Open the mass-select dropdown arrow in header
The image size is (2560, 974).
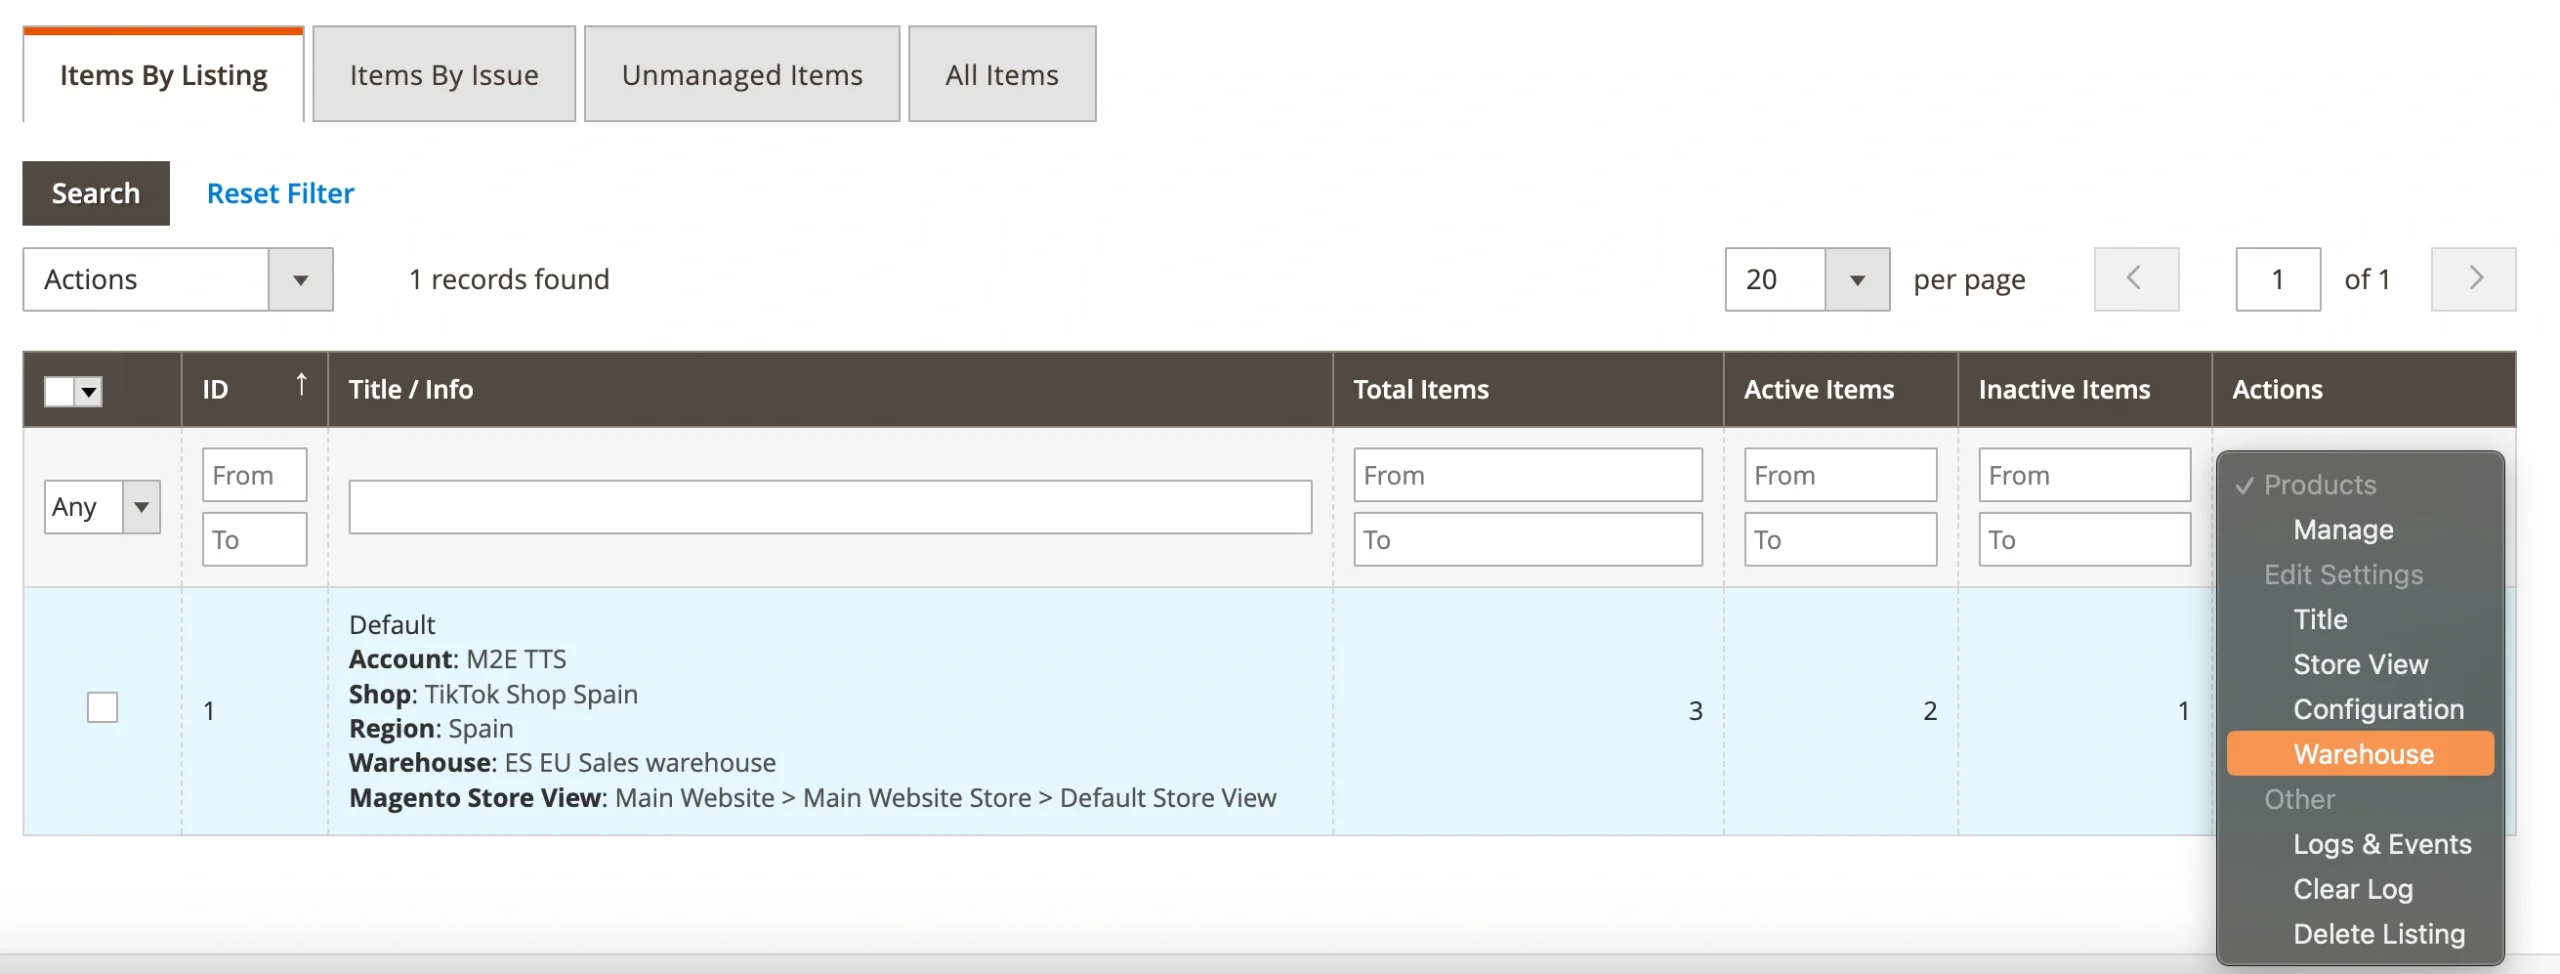coord(90,391)
